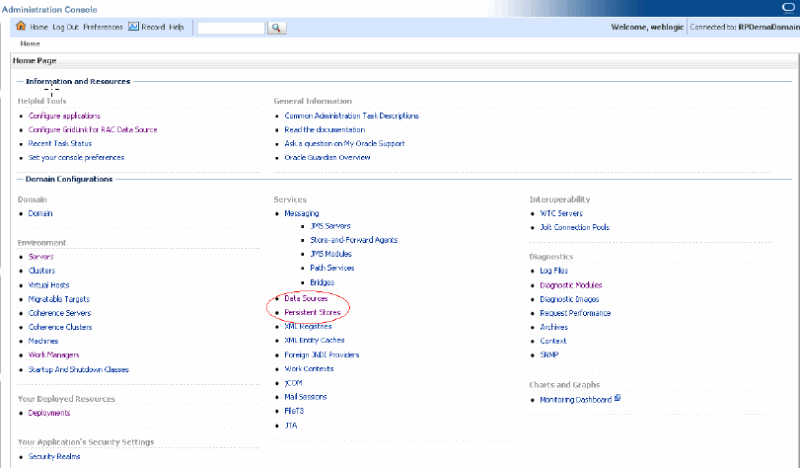Open Configure GridLink for RAC Data Source
This screenshot has height=470, width=800.
[x=93, y=130]
